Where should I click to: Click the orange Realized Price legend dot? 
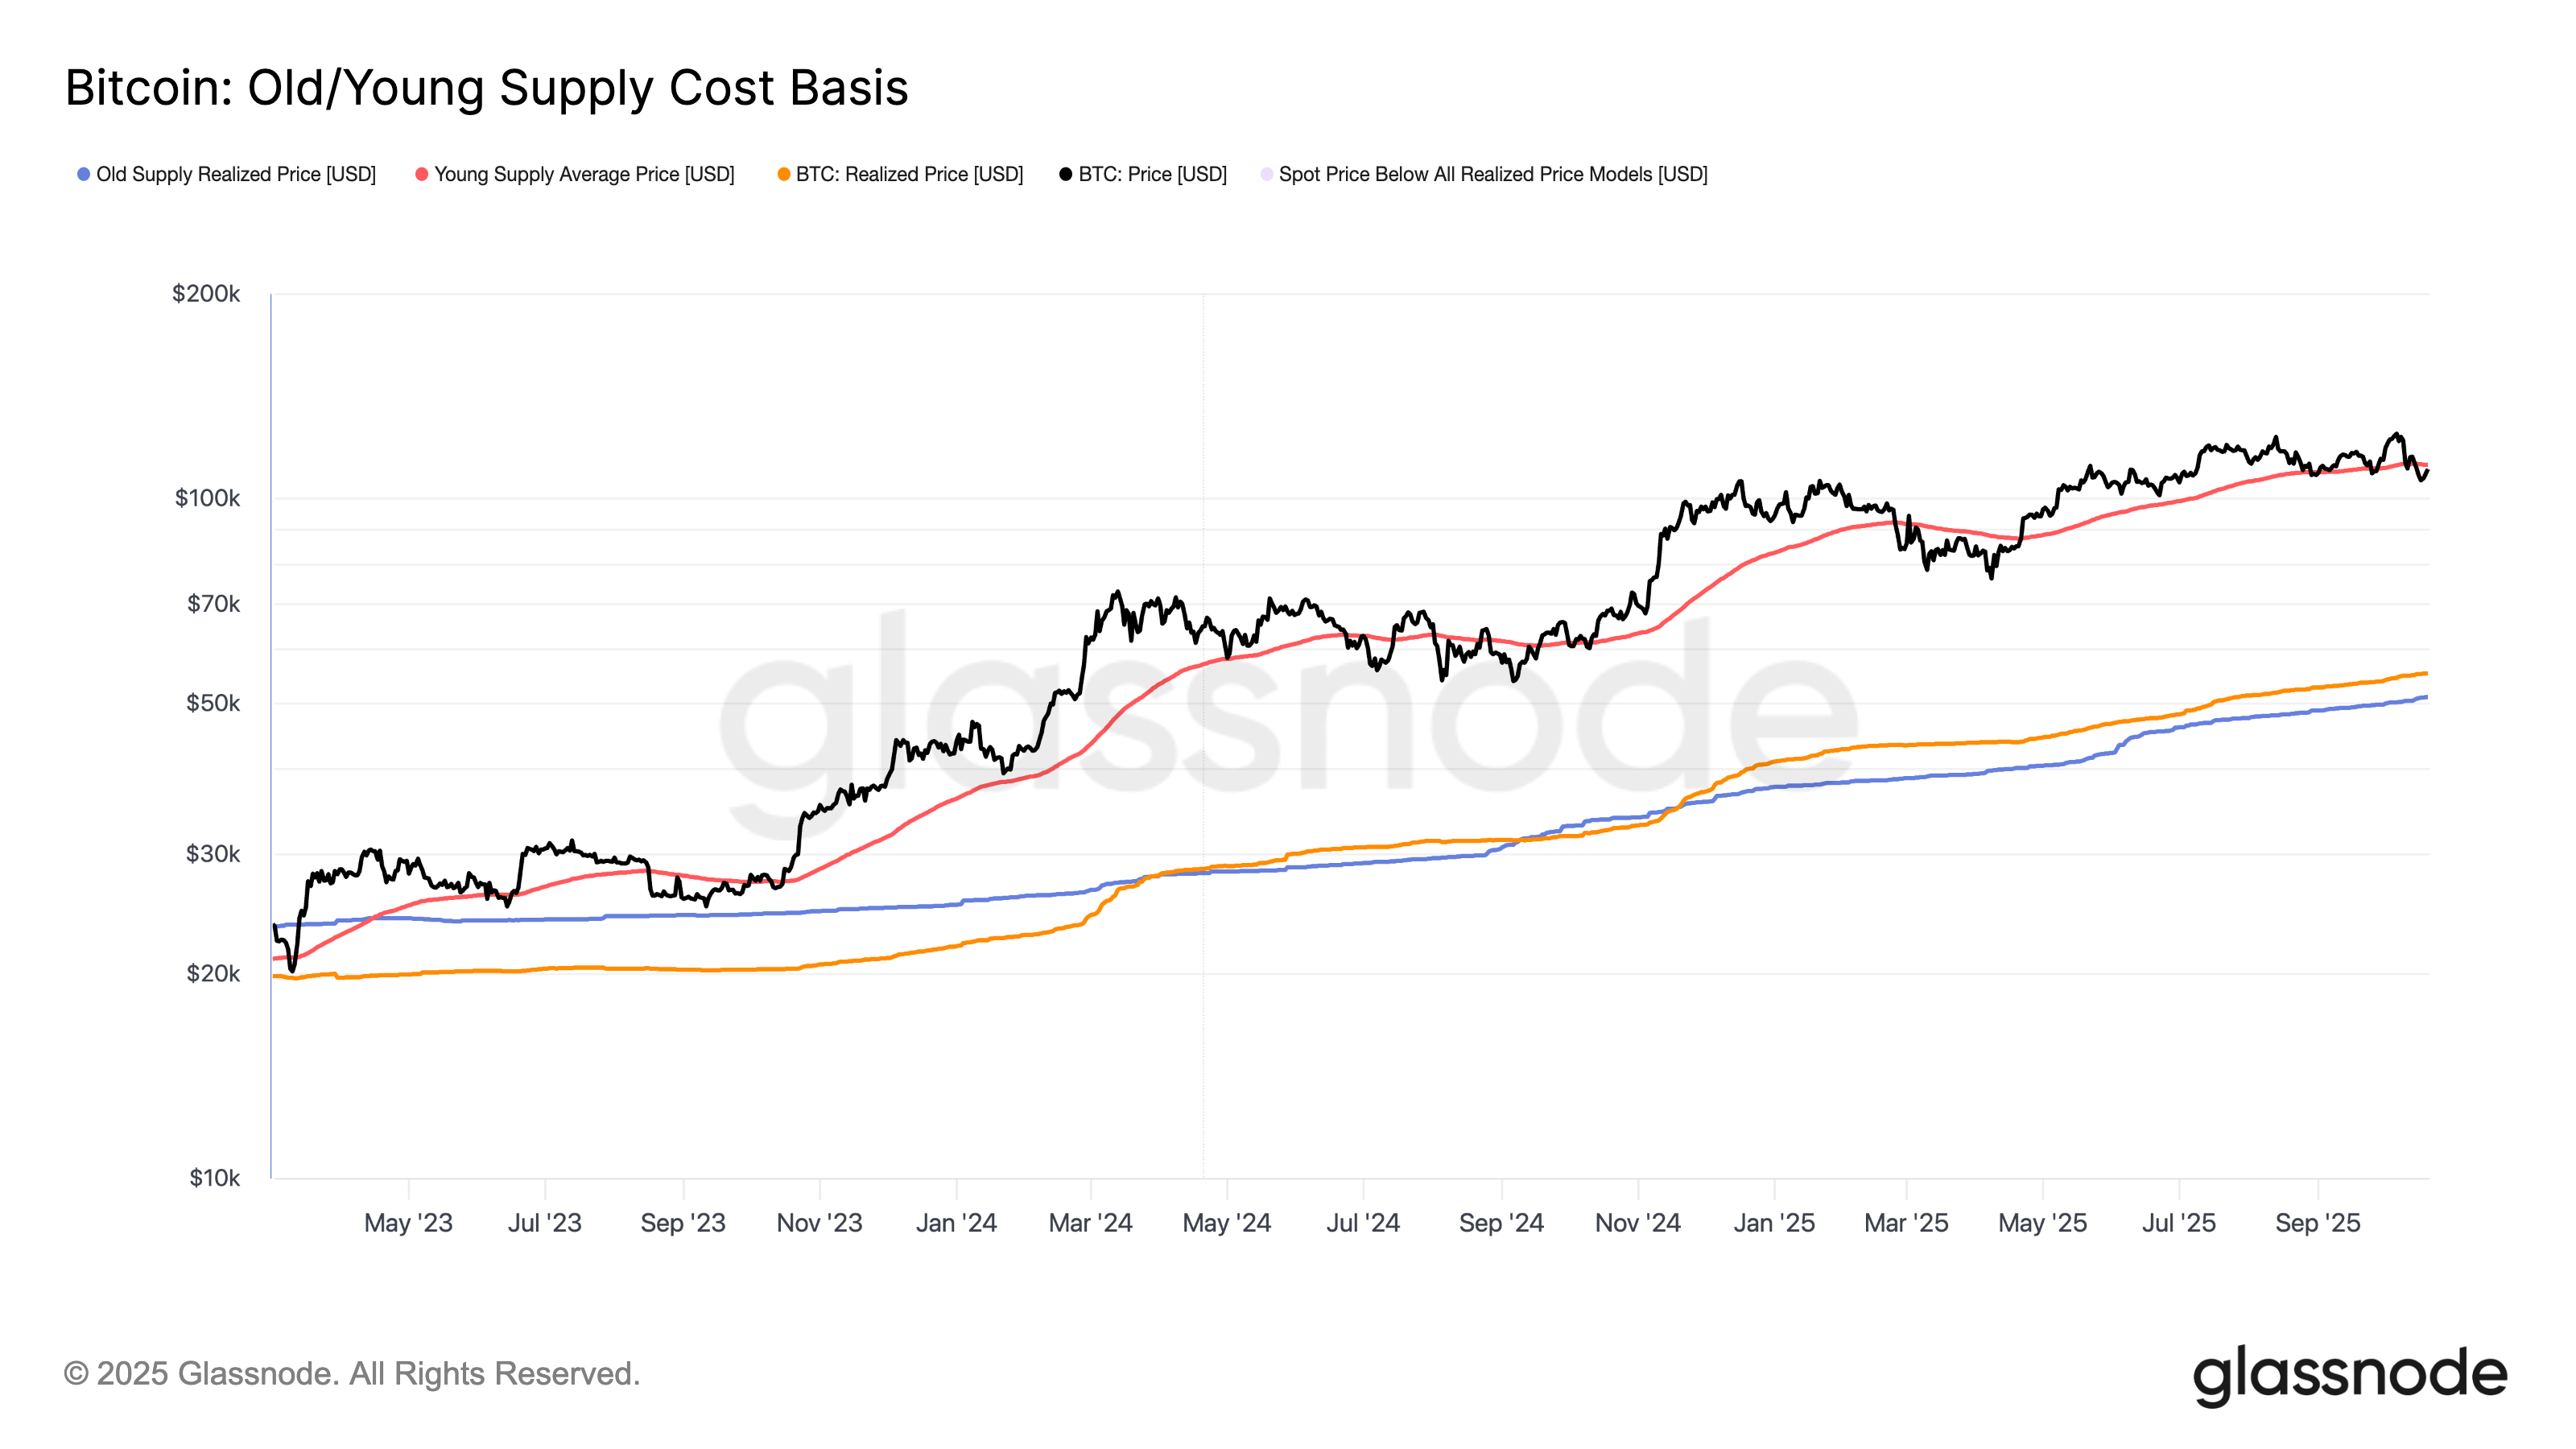click(784, 175)
